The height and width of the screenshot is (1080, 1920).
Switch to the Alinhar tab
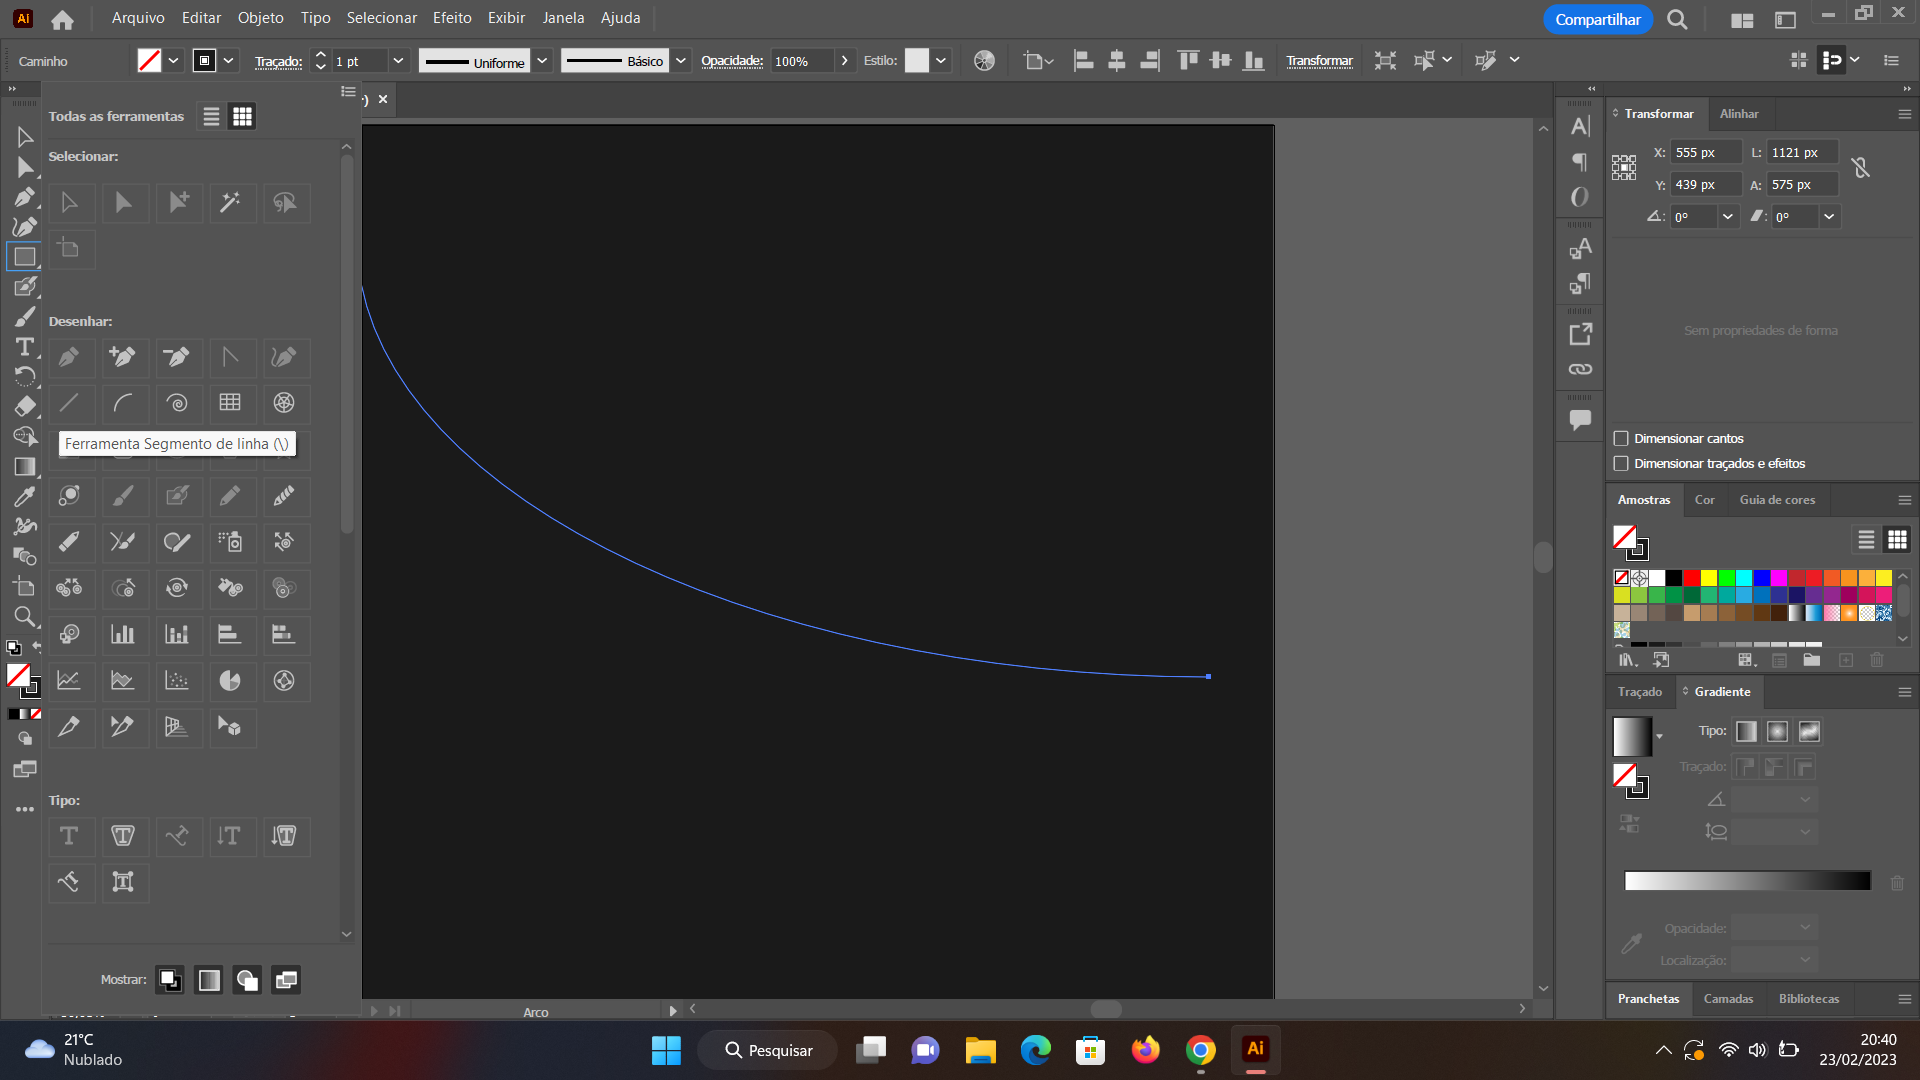1739,114
